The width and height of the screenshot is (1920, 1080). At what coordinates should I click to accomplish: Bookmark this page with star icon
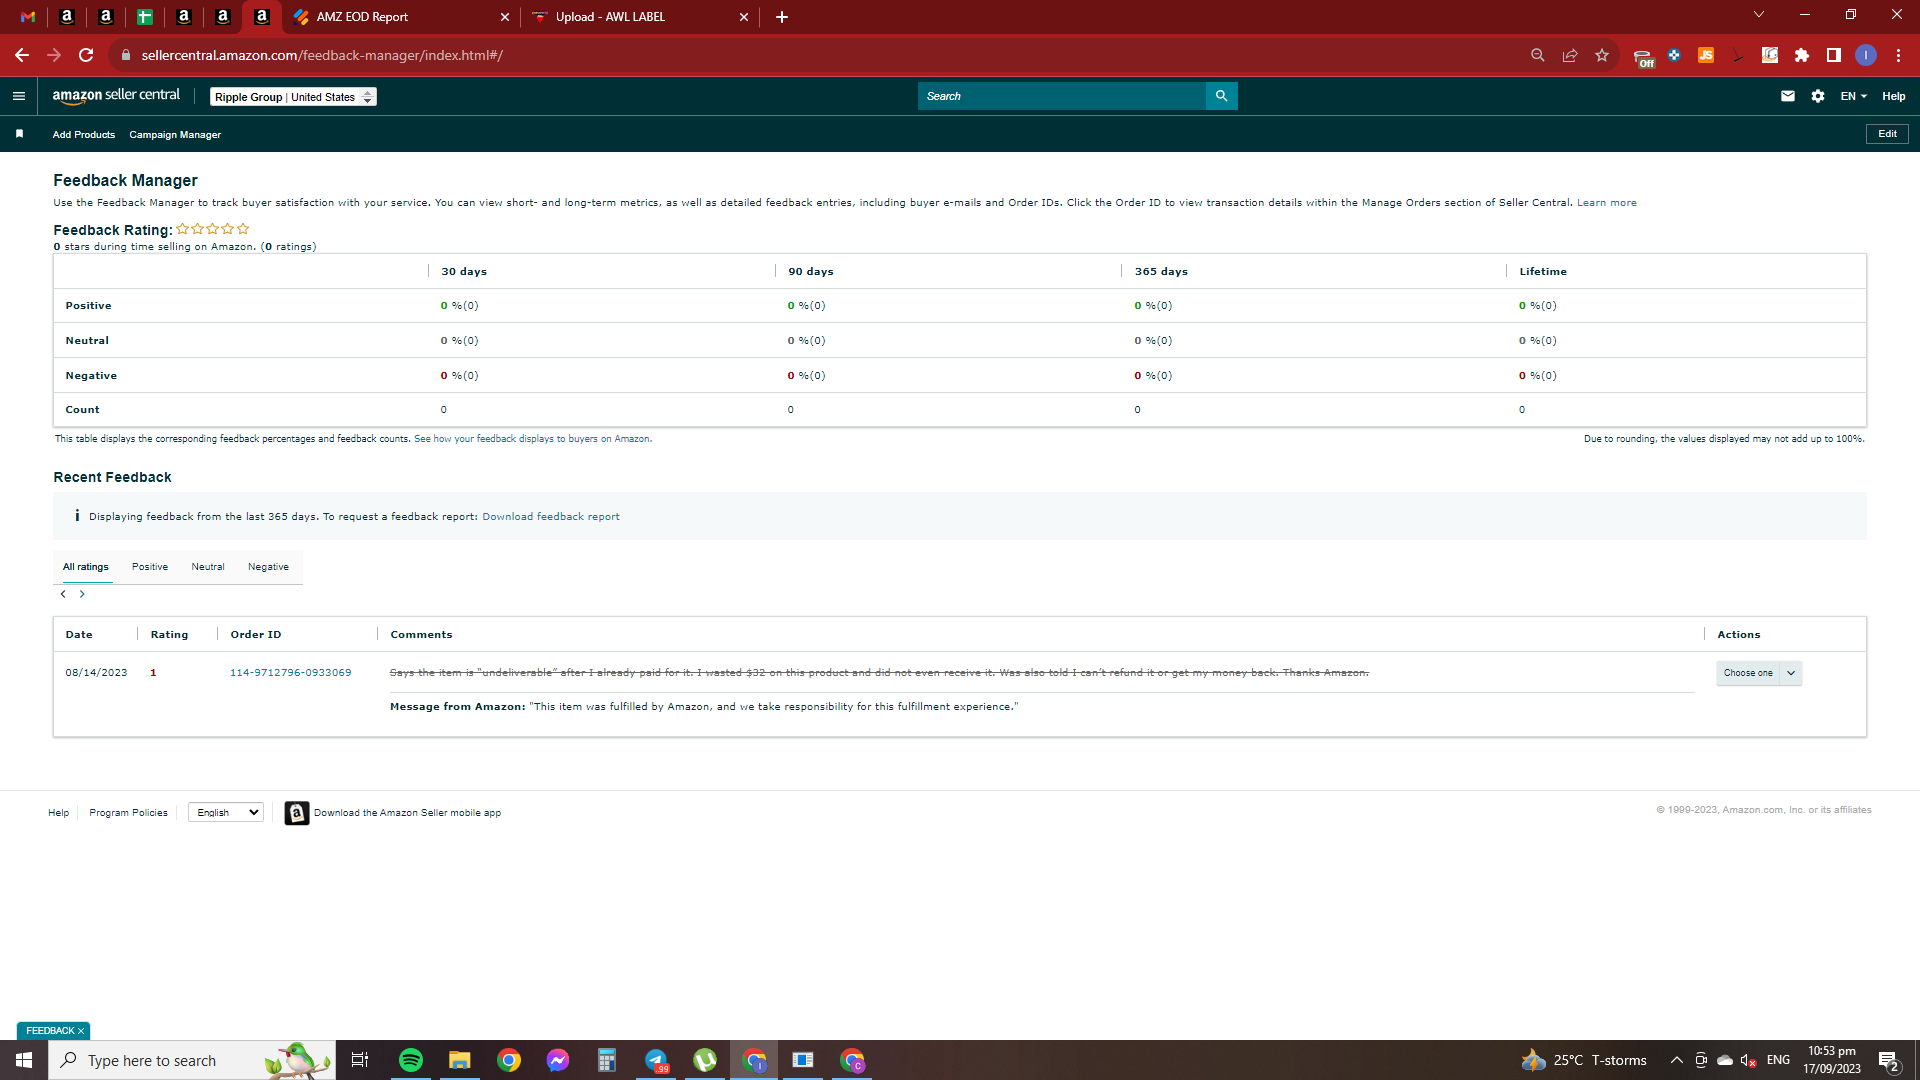point(1602,55)
